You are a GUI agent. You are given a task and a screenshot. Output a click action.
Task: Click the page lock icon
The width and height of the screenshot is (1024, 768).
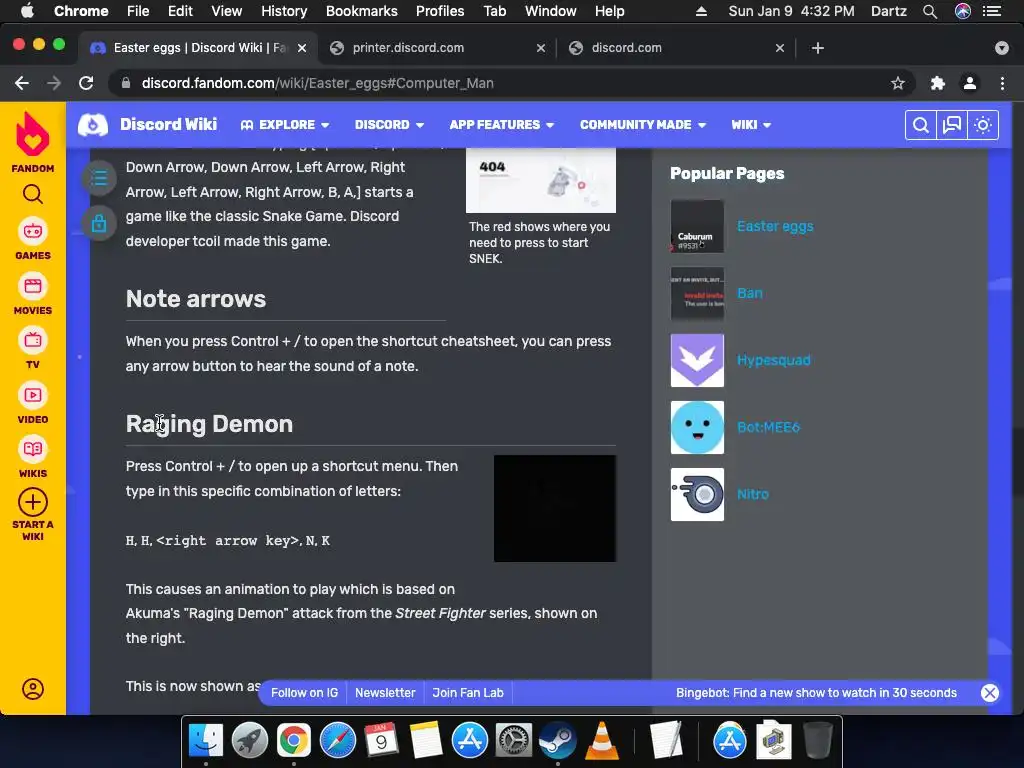(x=99, y=223)
